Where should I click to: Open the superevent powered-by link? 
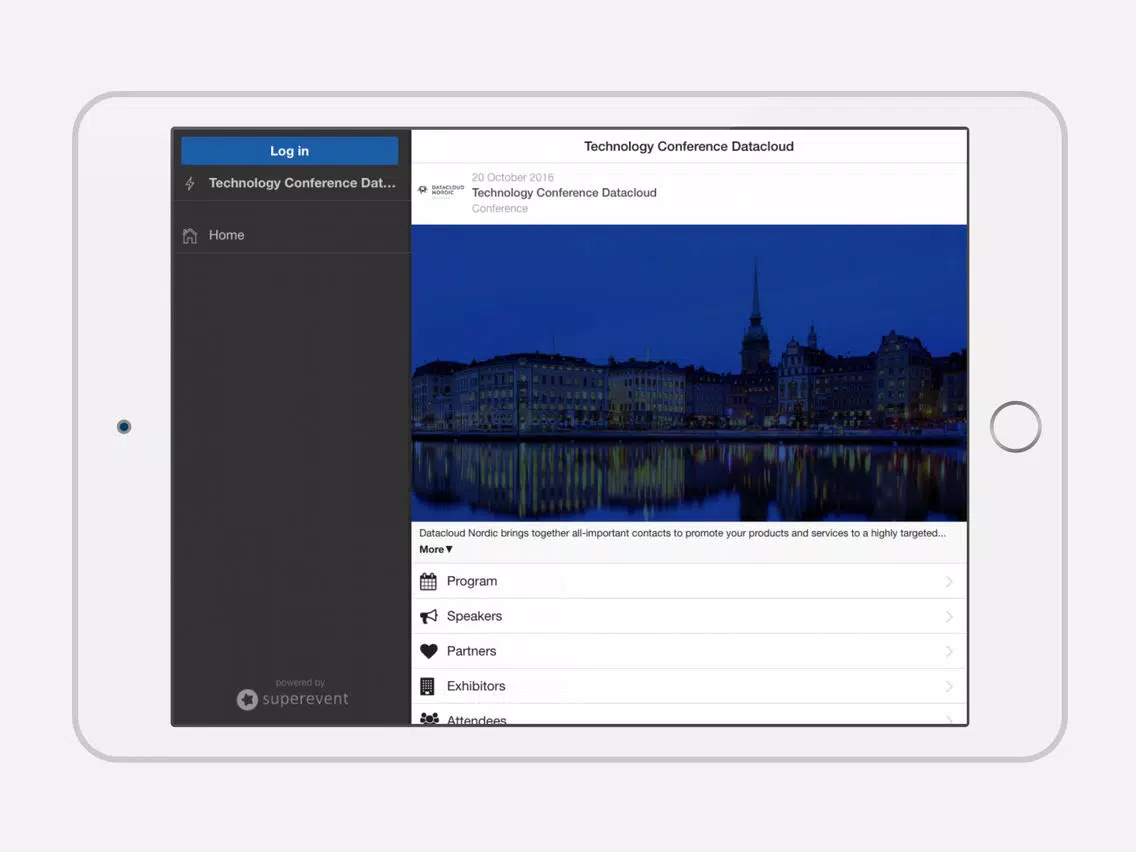coord(293,693)
